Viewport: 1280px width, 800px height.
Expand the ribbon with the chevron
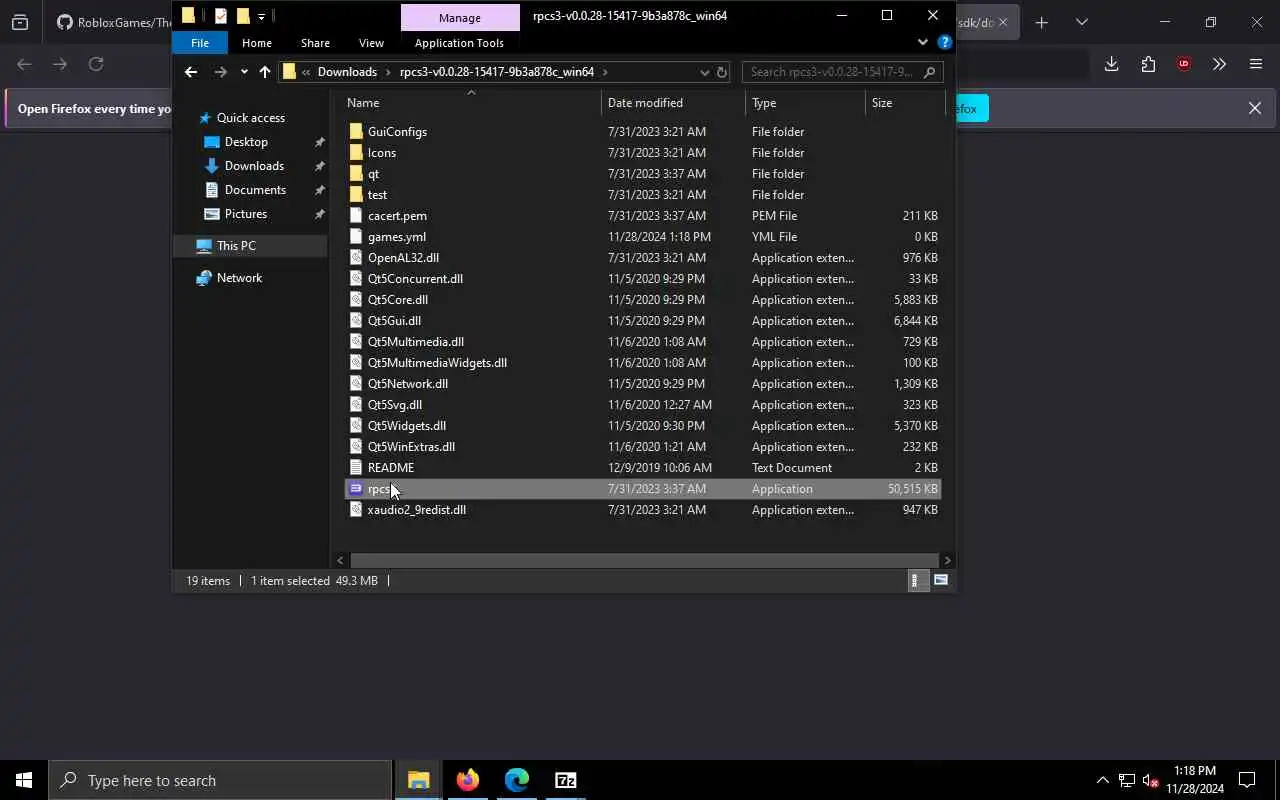tap(922, 43)
